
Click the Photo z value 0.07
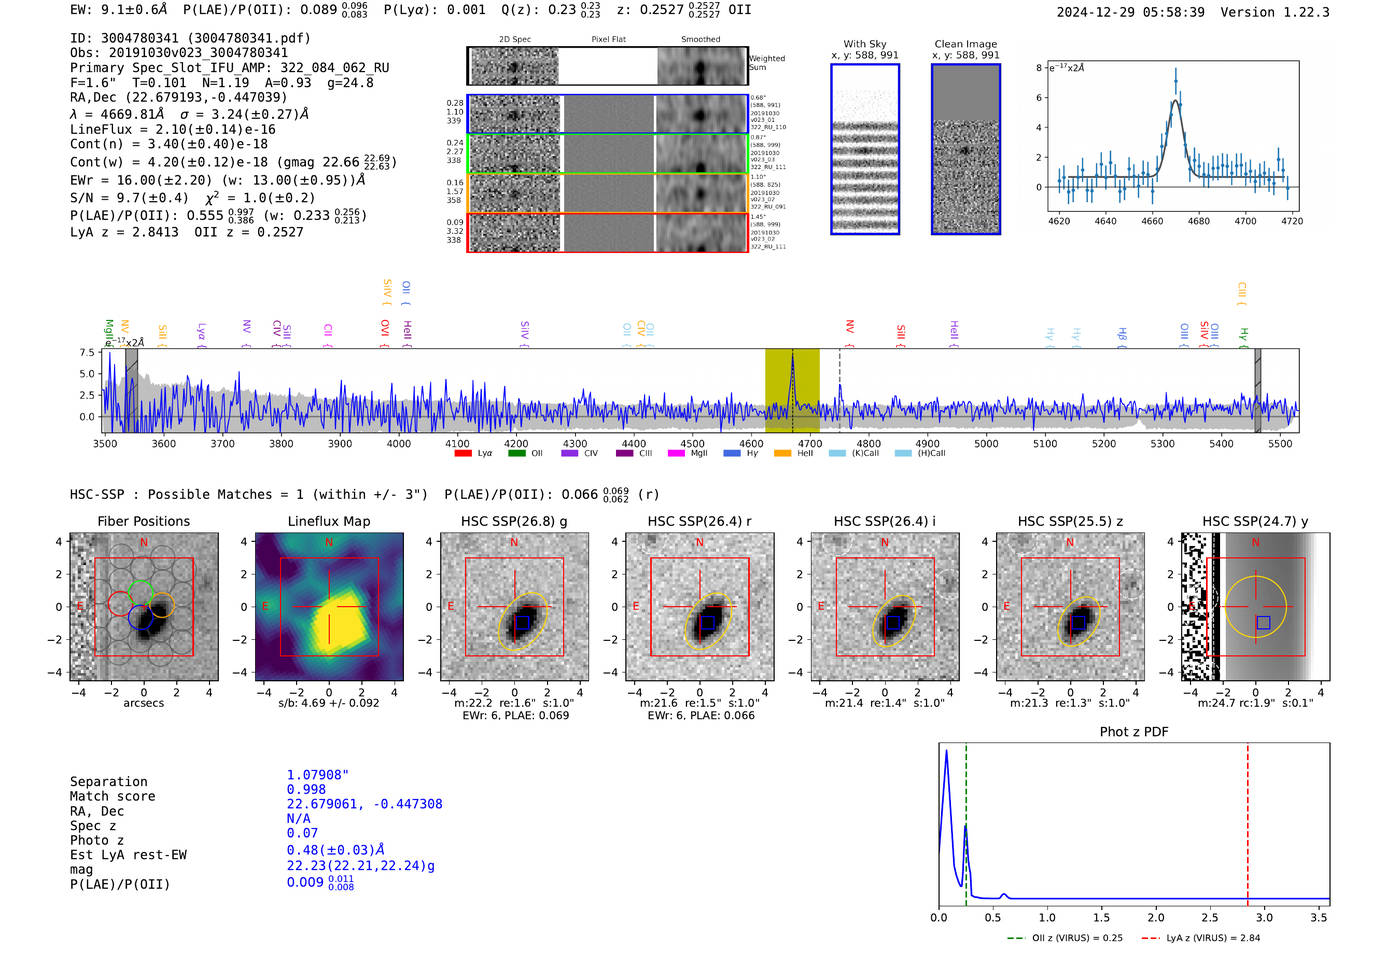(302, 833)
